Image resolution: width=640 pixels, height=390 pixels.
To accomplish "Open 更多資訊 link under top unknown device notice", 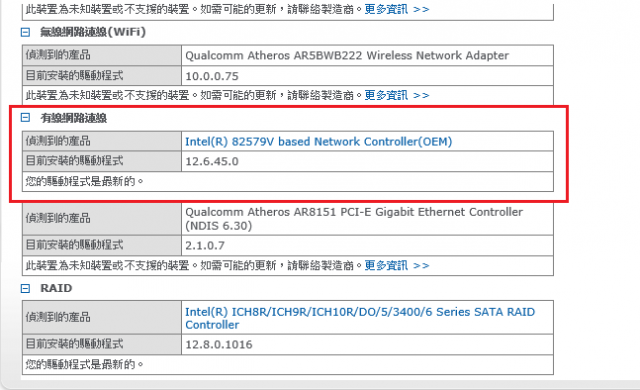I will click(397, 9).
